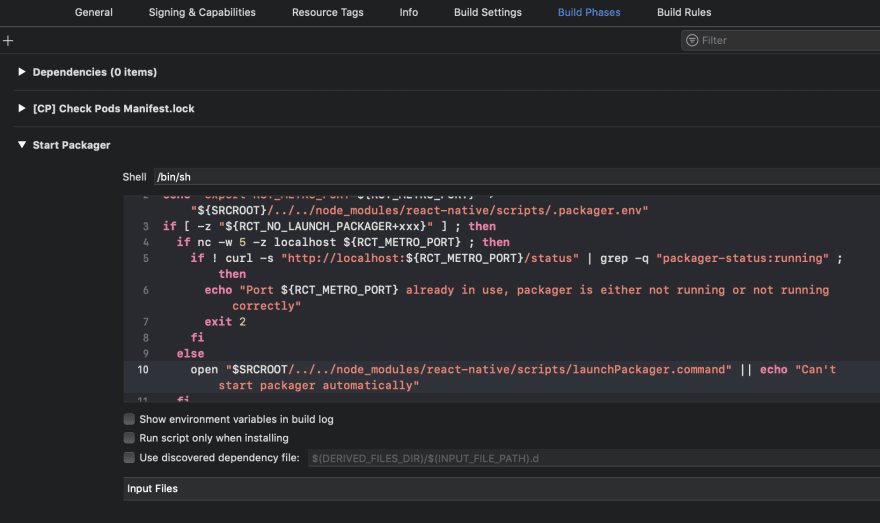Go to the Info tab

tap(409, 12)
